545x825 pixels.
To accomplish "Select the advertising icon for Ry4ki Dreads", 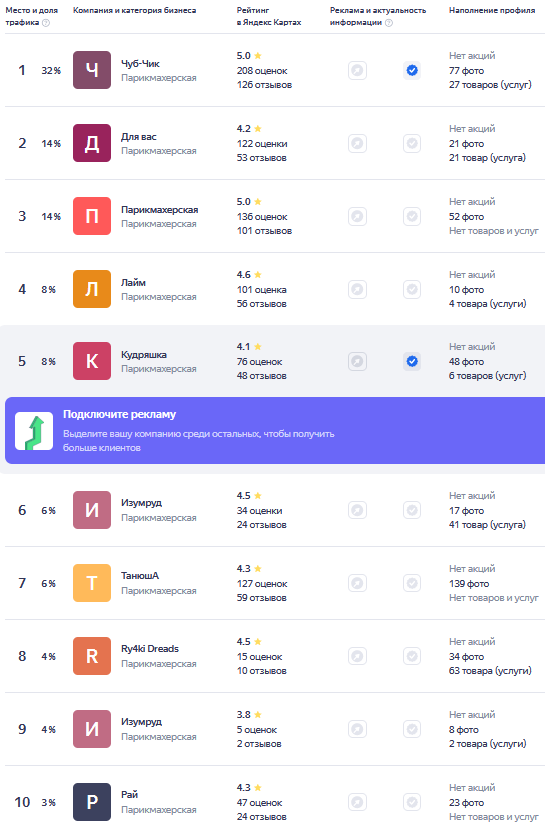I will point(357,656).
